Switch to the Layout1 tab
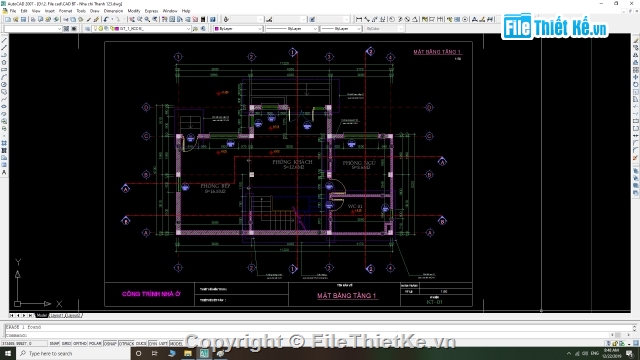This screenshot has height=360, width=640. pyautogui.click(x=57, y=316)
